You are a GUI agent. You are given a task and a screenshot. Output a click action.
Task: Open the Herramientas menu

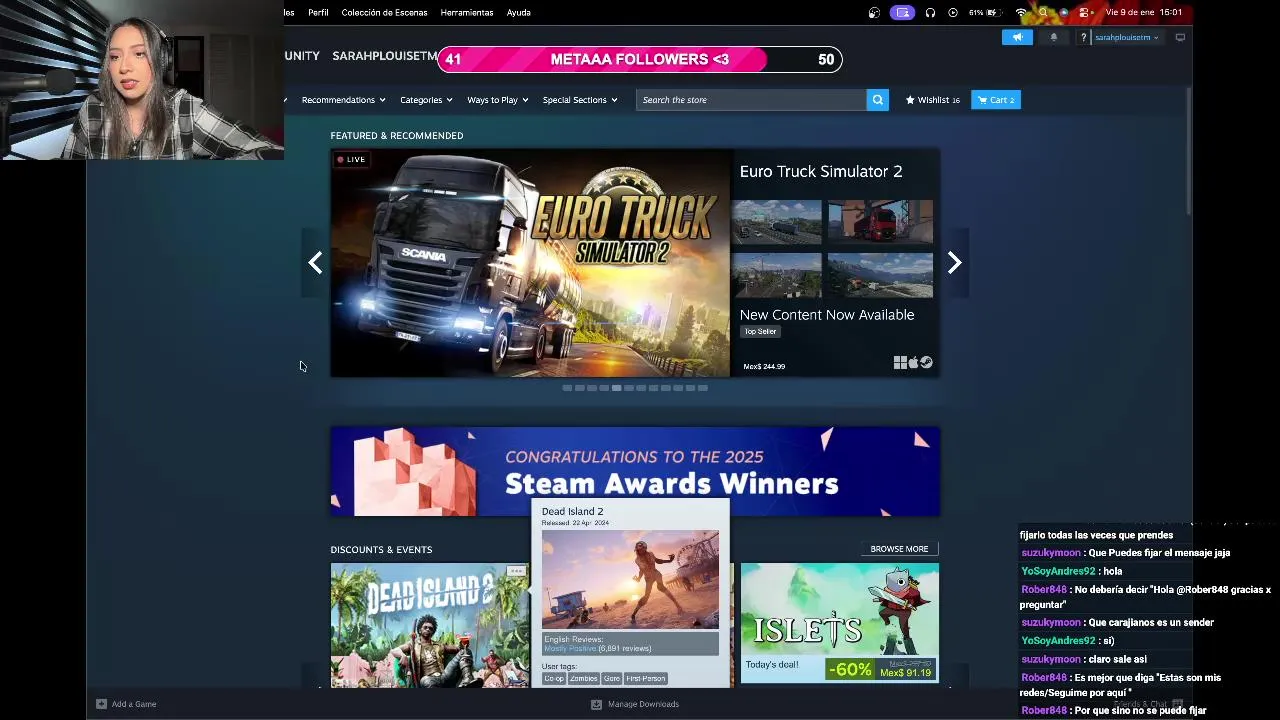tap(466, 13)
